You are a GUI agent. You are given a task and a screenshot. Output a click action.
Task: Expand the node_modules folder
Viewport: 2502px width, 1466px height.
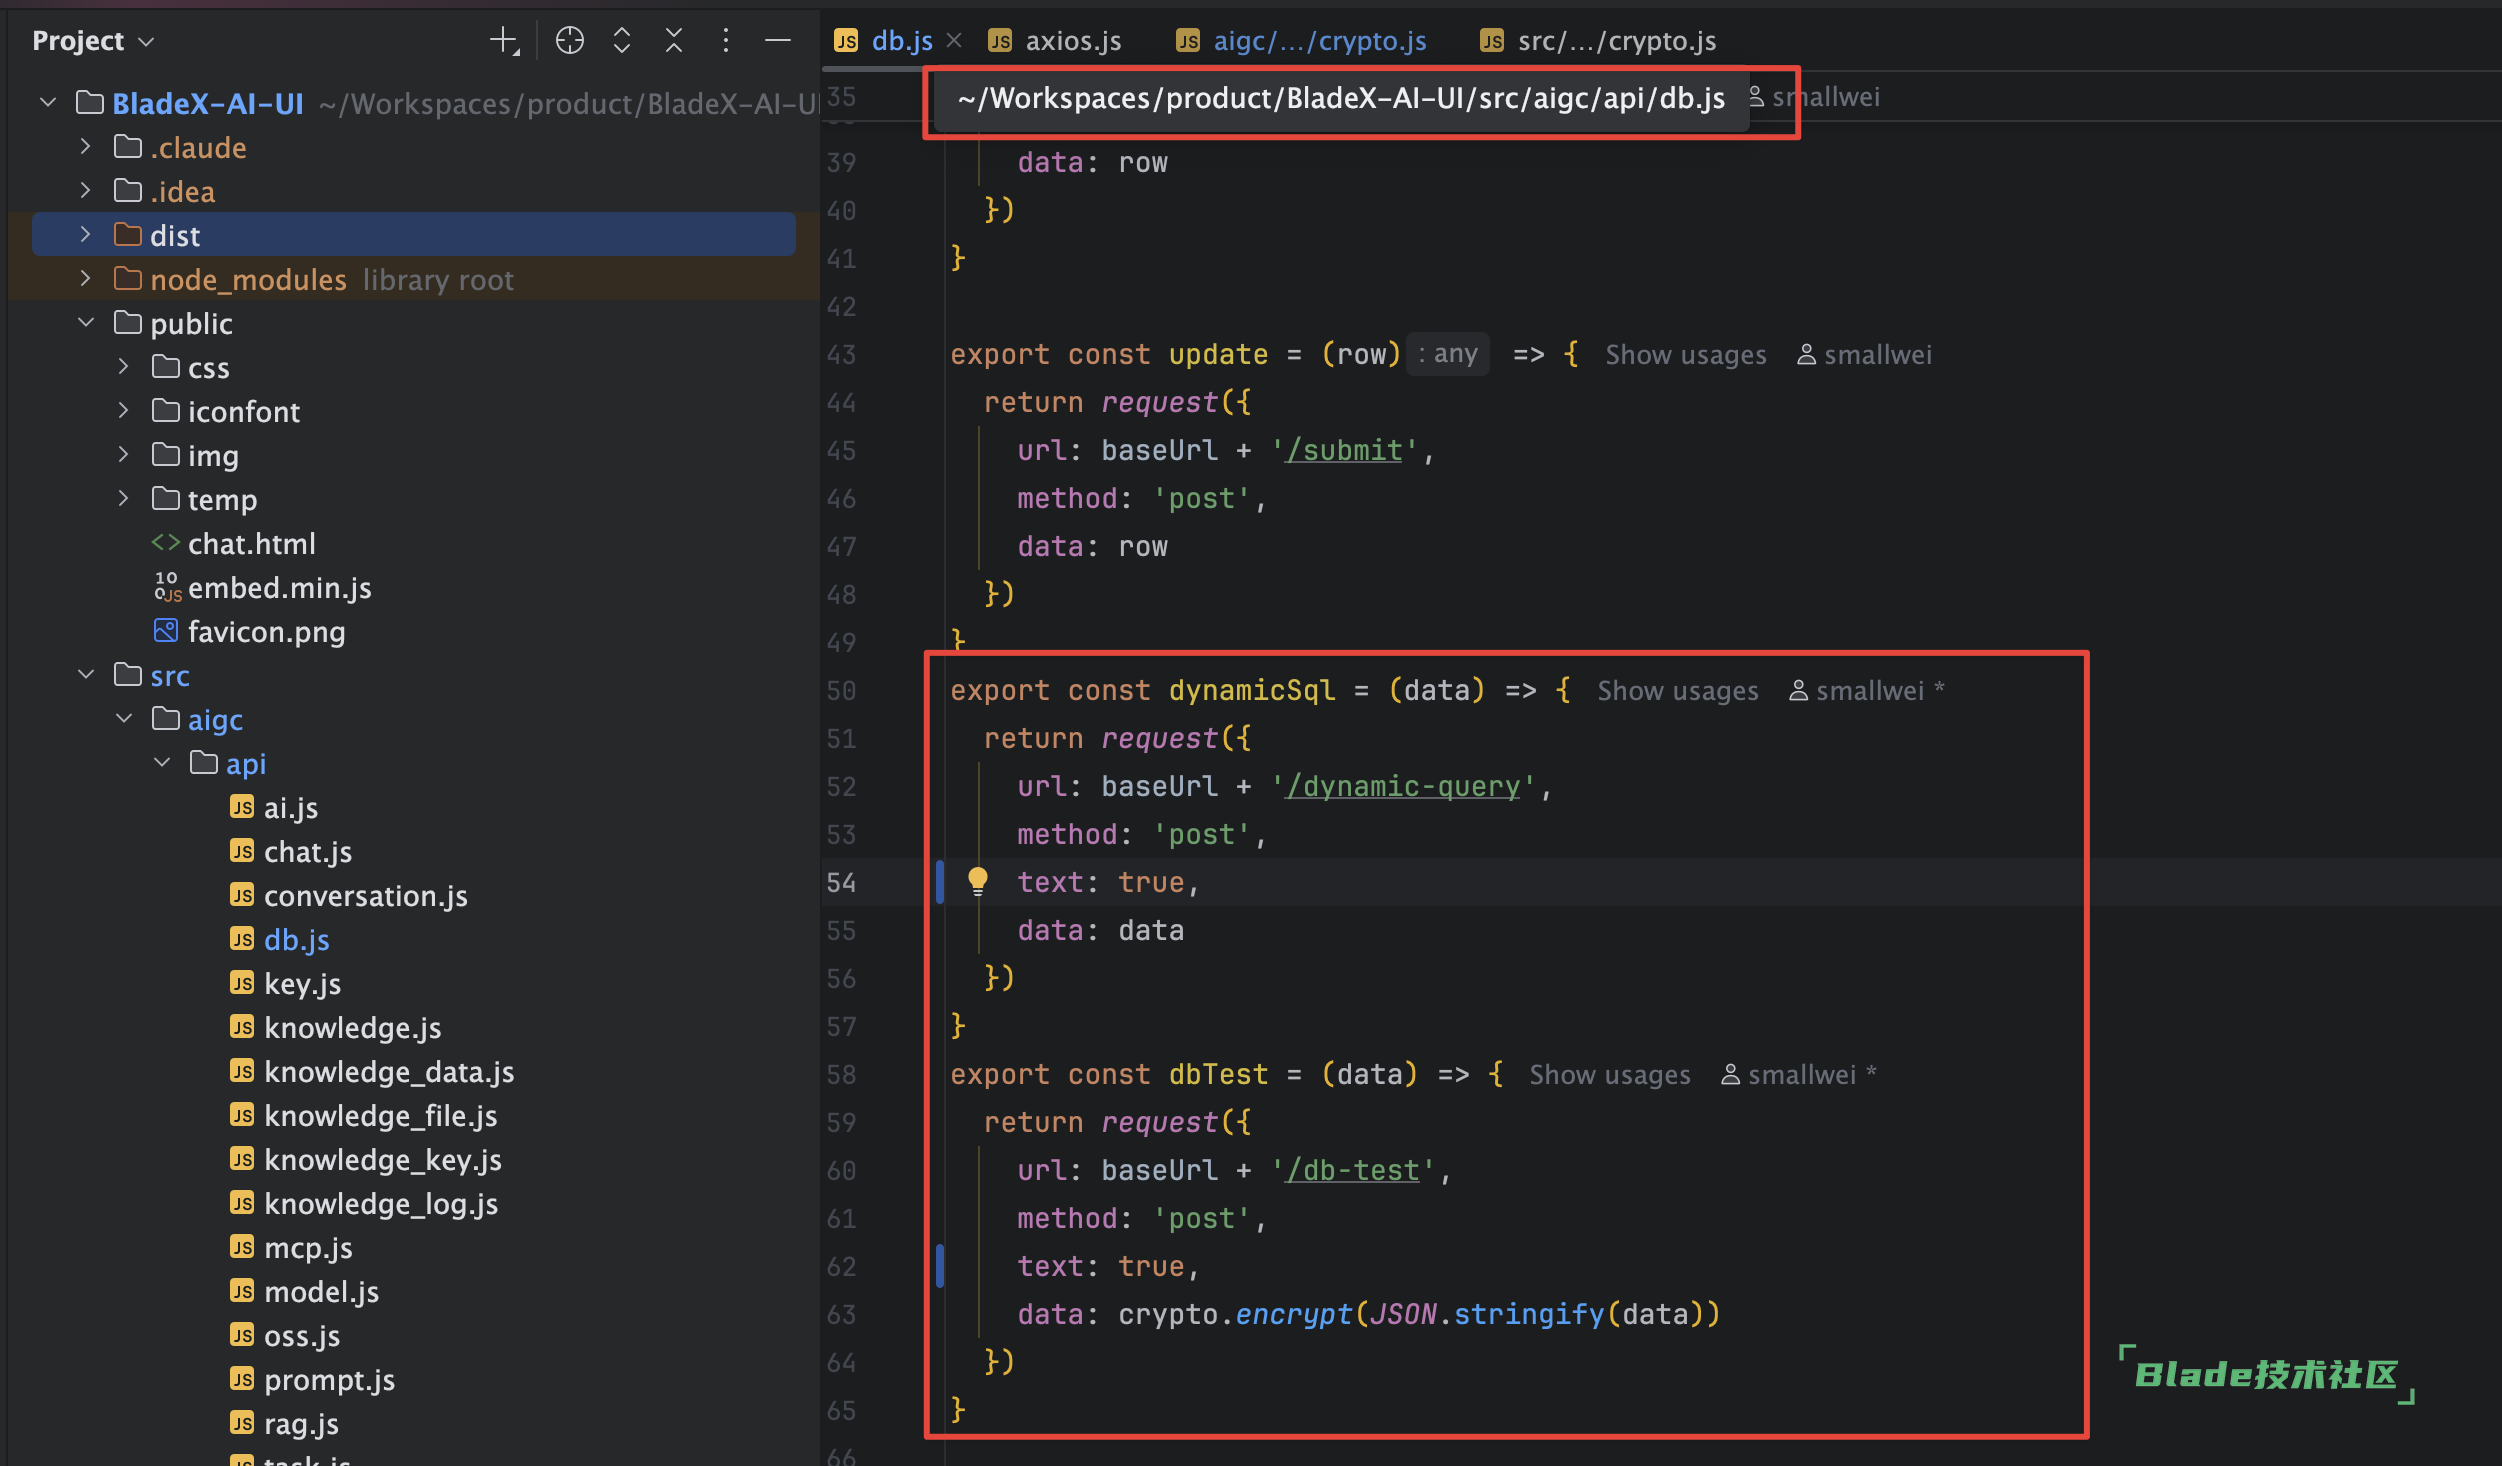[86, 279]
